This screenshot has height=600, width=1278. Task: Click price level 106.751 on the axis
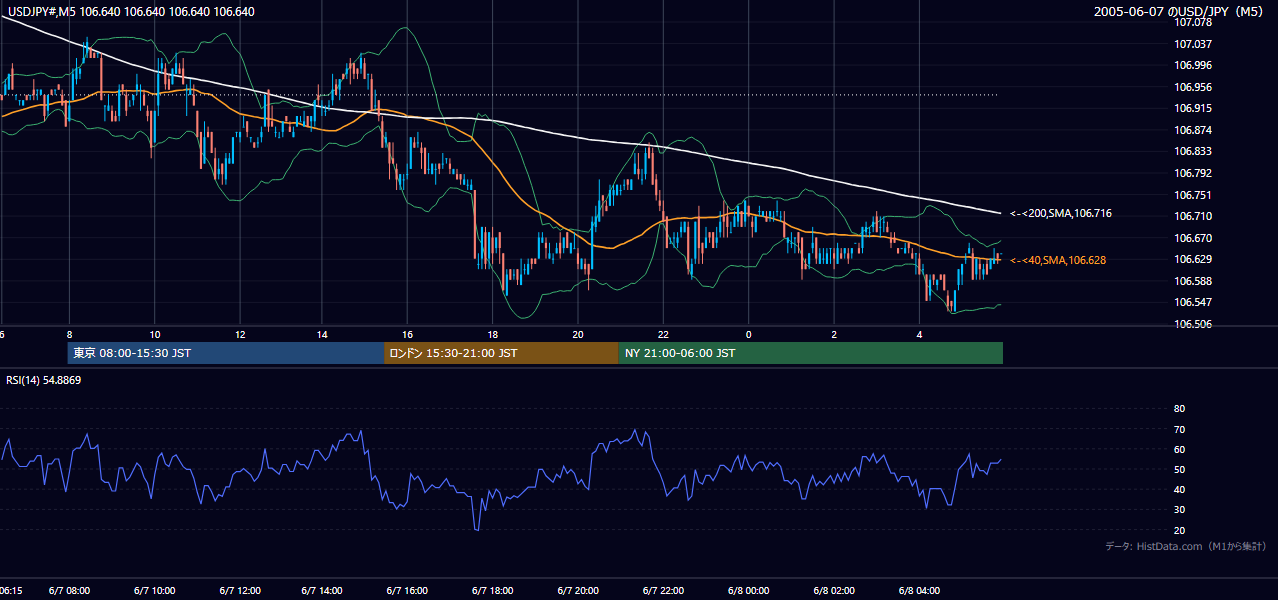[1192, 195]
